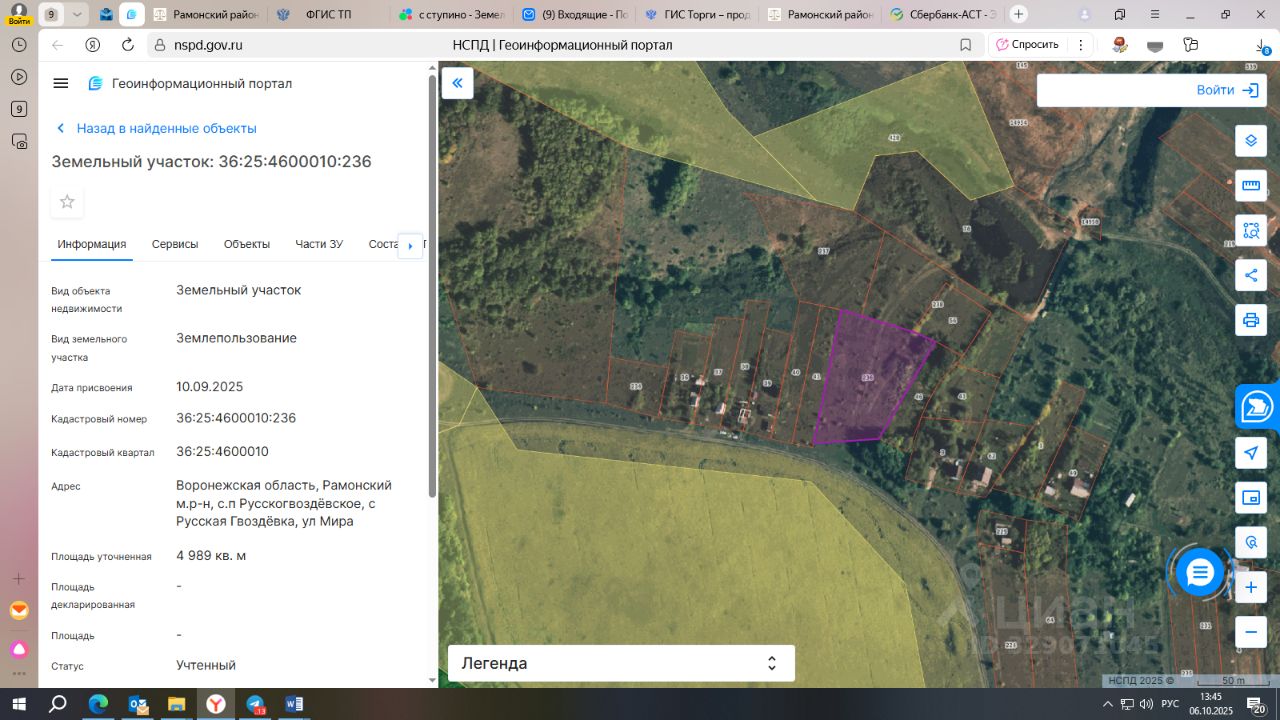
Task: Open the map layers tool
Action: pyautogui.click(x=1251, y=140)
